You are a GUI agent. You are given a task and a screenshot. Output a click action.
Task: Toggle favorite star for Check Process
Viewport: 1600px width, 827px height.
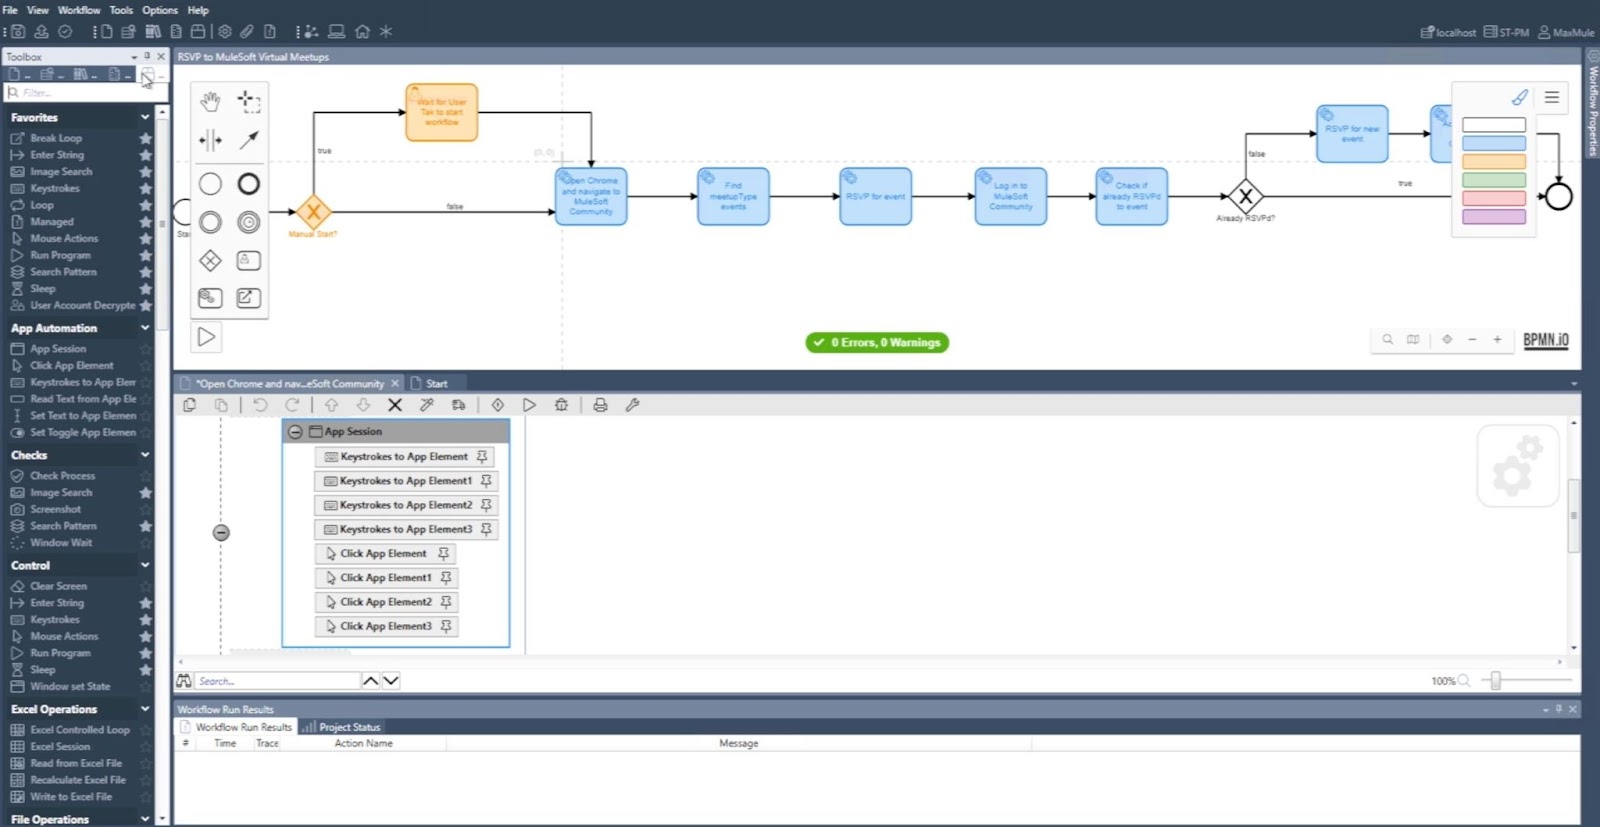click(x=146, y=476)
